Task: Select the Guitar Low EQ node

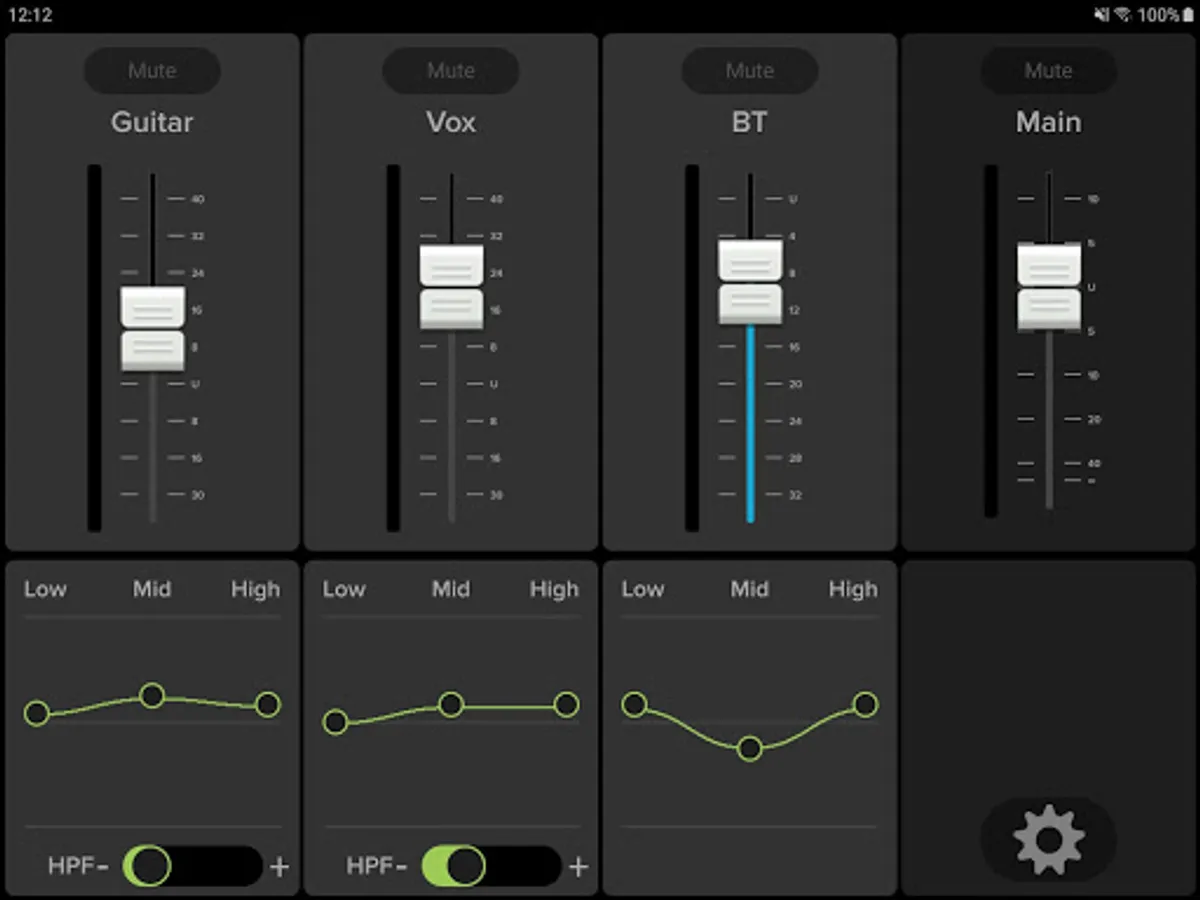Action: 37,713
